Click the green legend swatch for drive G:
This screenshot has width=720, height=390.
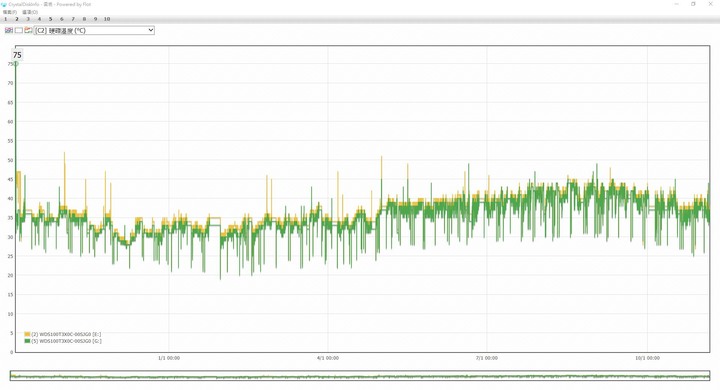[27, 341]
